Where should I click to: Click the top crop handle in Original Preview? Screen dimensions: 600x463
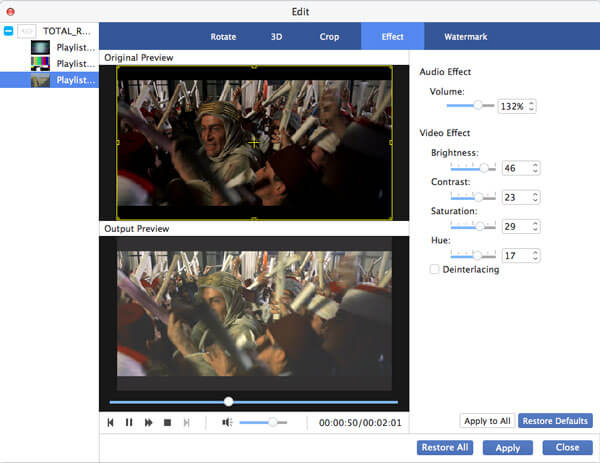click(254, 67)
